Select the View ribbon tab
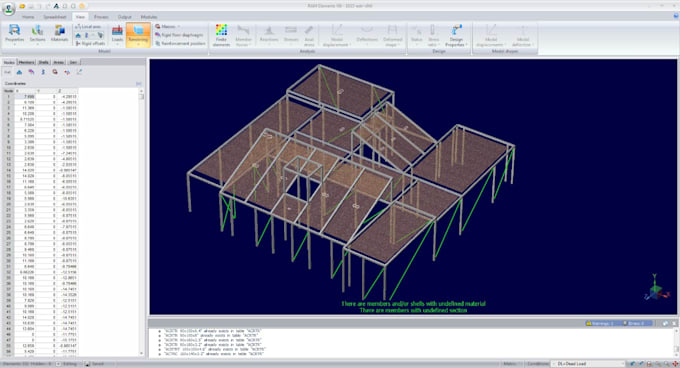Image resolution: width=680 pixels, height=368 pixels. pos(80,17)
